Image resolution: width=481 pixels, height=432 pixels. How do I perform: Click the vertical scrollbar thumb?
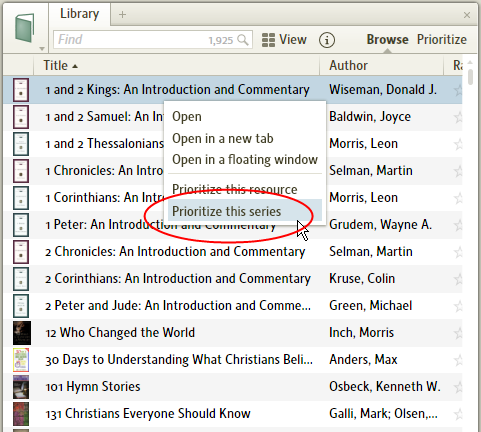click(x=470, y=77)
